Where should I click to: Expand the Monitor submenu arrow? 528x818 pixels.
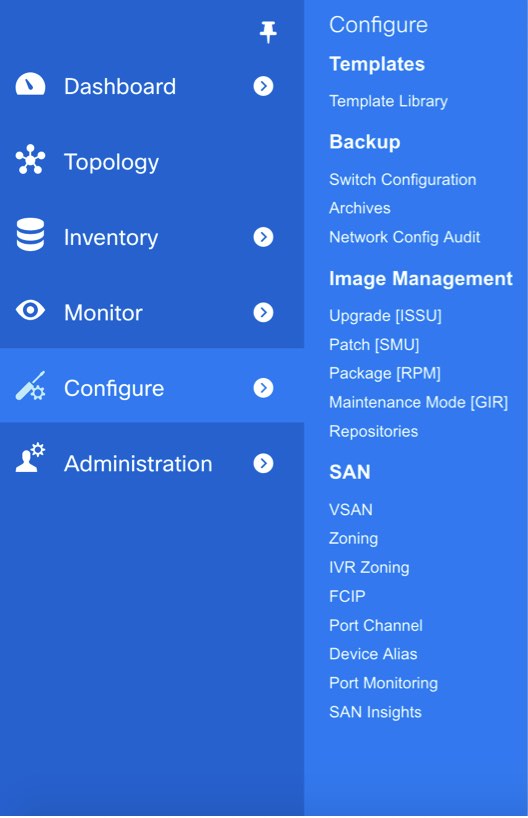[x=263, y=312]
